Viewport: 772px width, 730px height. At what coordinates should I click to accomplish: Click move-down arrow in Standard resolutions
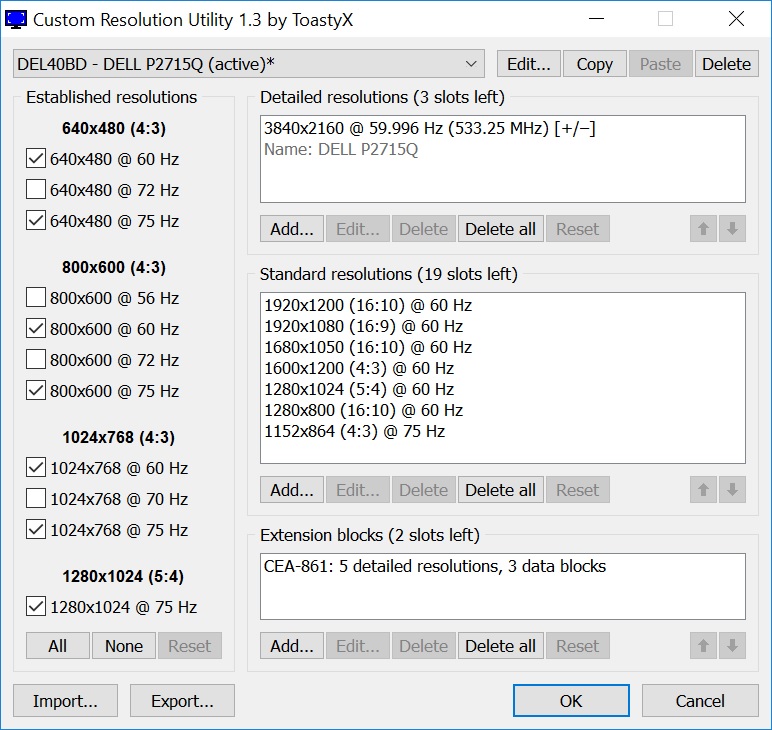coord(732,490)
